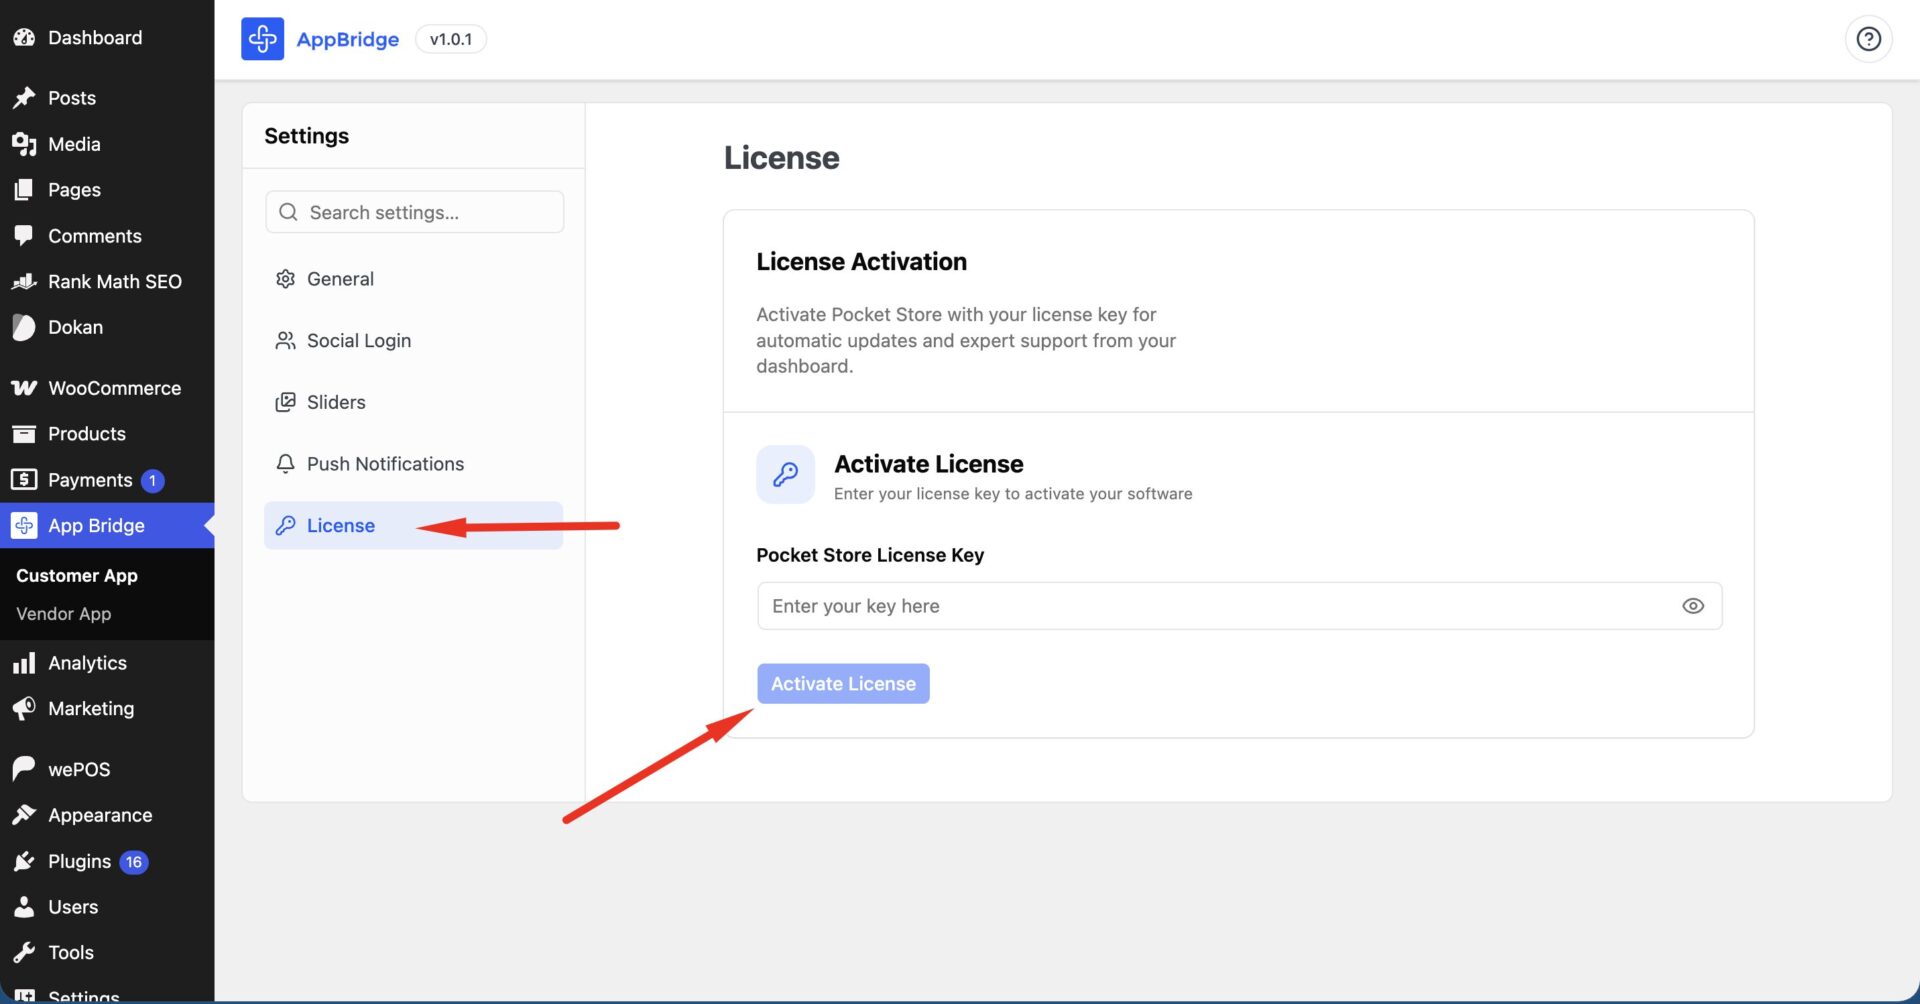Click the Appearance paintbrush icon
This screenshot has width=1920, height=1004.
pyautogui.click(x=24, y=815)
